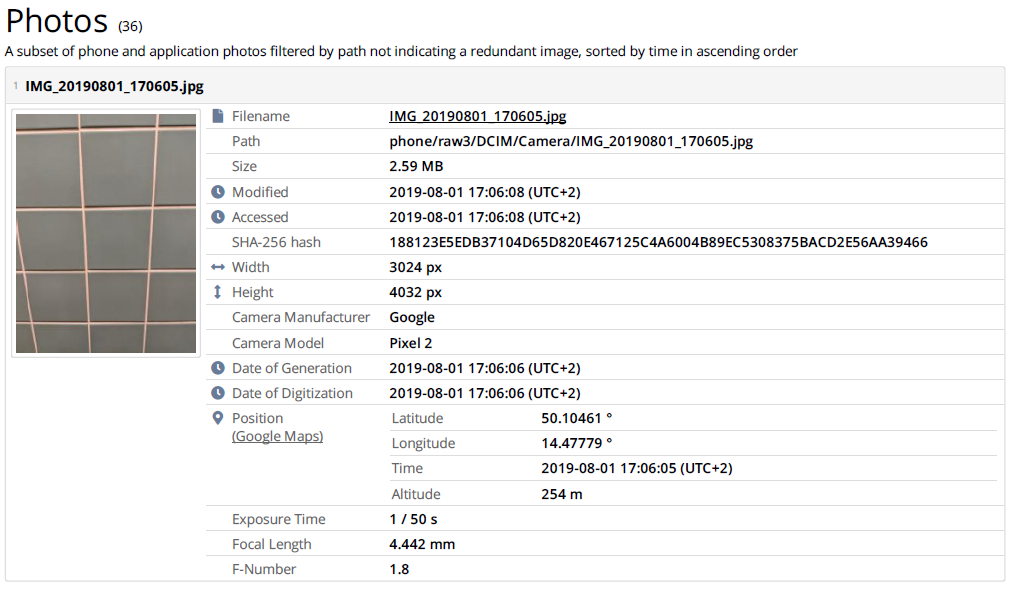Click the Camera Model value Pixel 2

412,342
